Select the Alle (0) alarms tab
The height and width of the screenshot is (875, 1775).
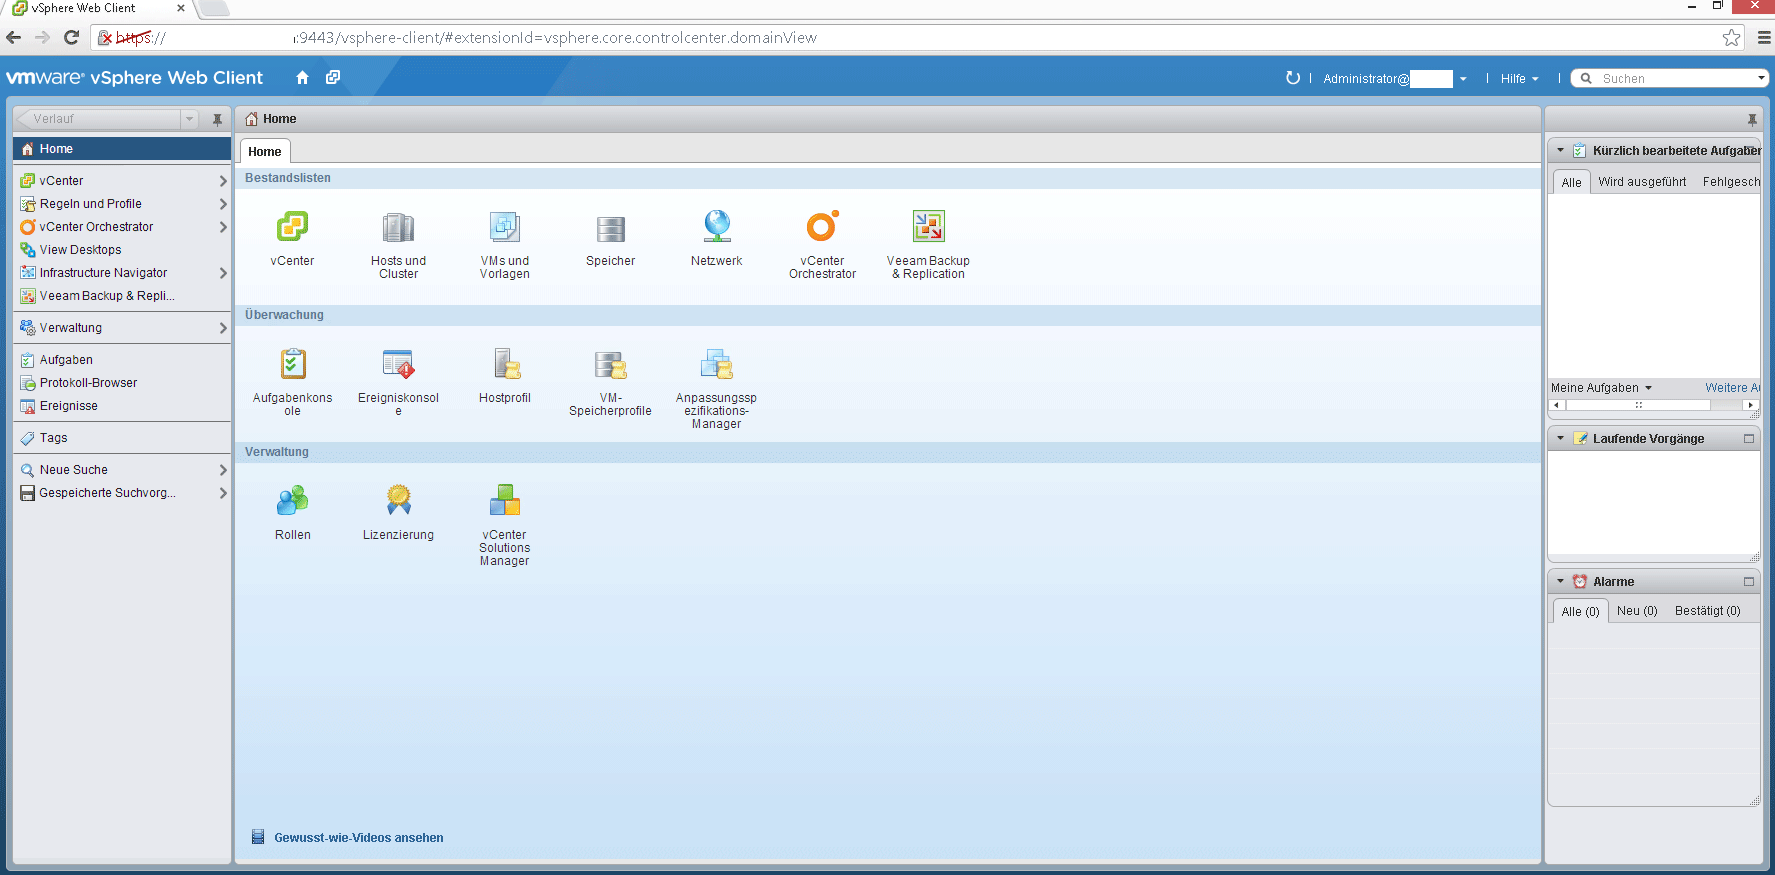click(x=1580, y=611)
